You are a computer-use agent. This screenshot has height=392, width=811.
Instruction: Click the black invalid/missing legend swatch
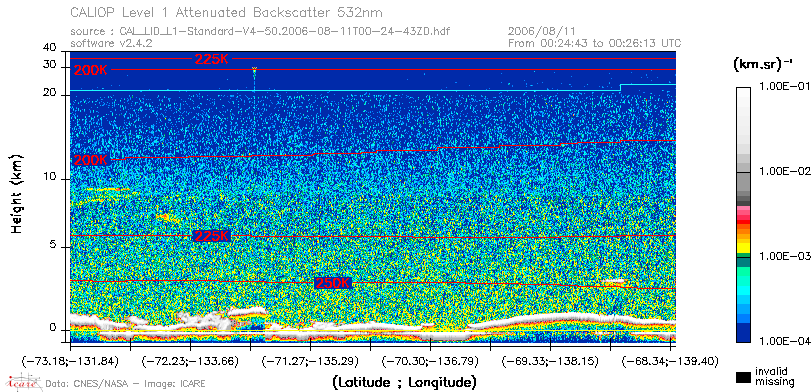click(743, 378)
